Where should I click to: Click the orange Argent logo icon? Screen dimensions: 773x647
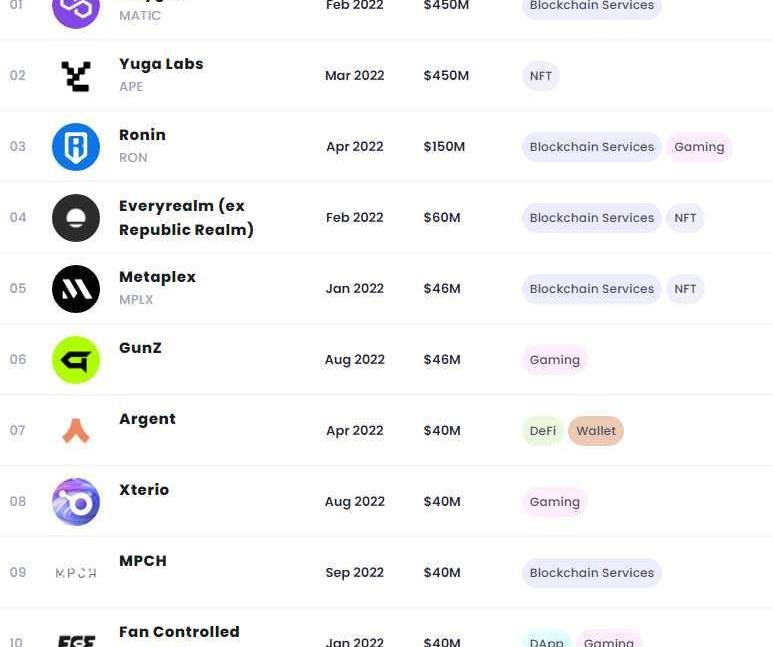76,431
